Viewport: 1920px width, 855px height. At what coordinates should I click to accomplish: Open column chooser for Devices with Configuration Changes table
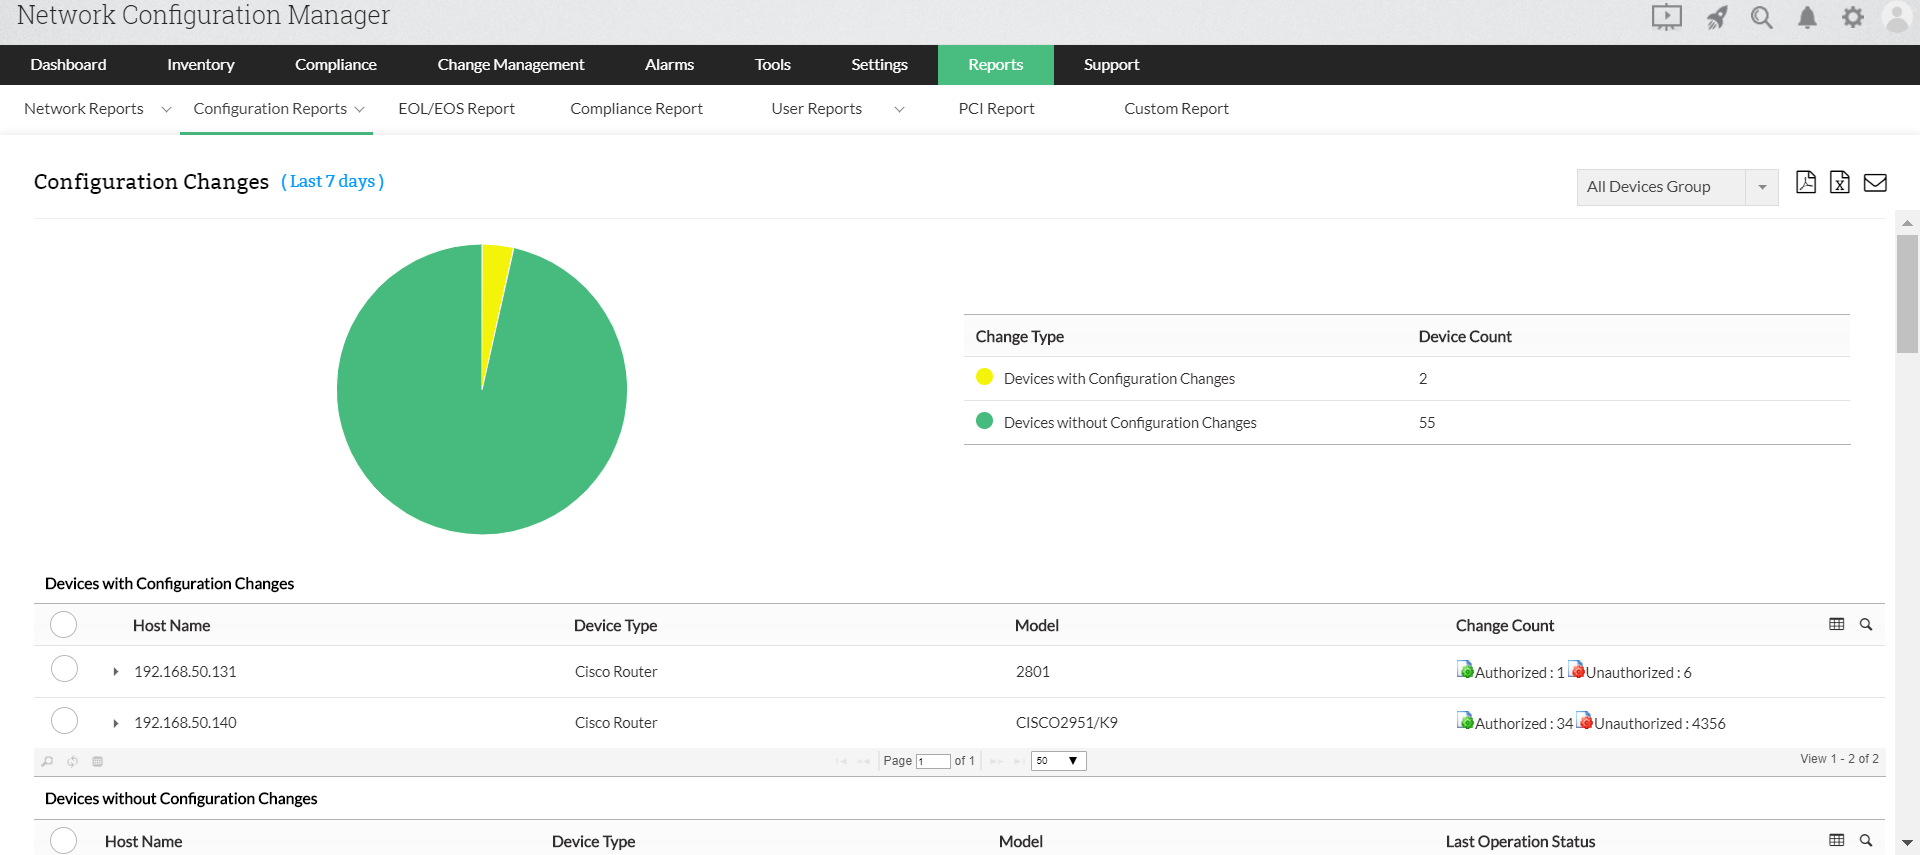[1837, 624]
